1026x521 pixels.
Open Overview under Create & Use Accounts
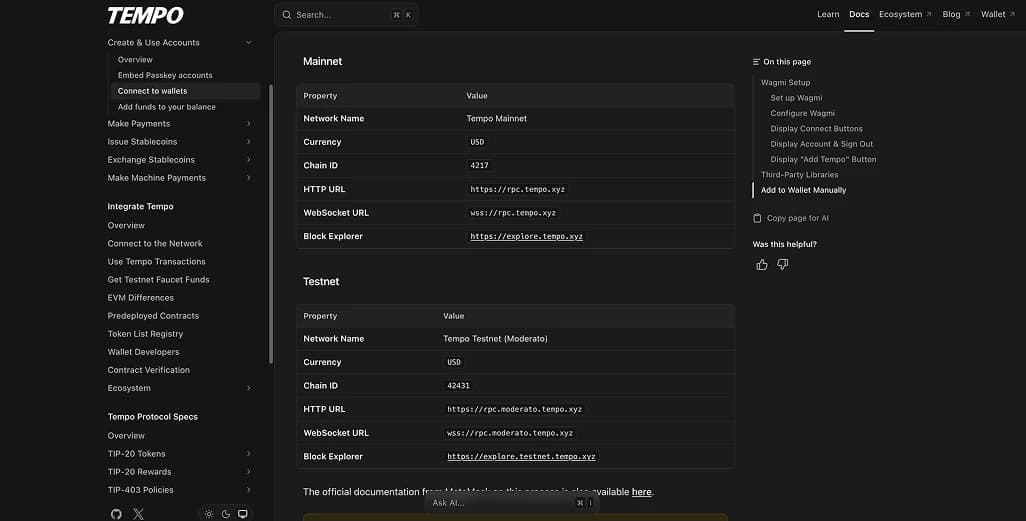click(x=135, y=60)
